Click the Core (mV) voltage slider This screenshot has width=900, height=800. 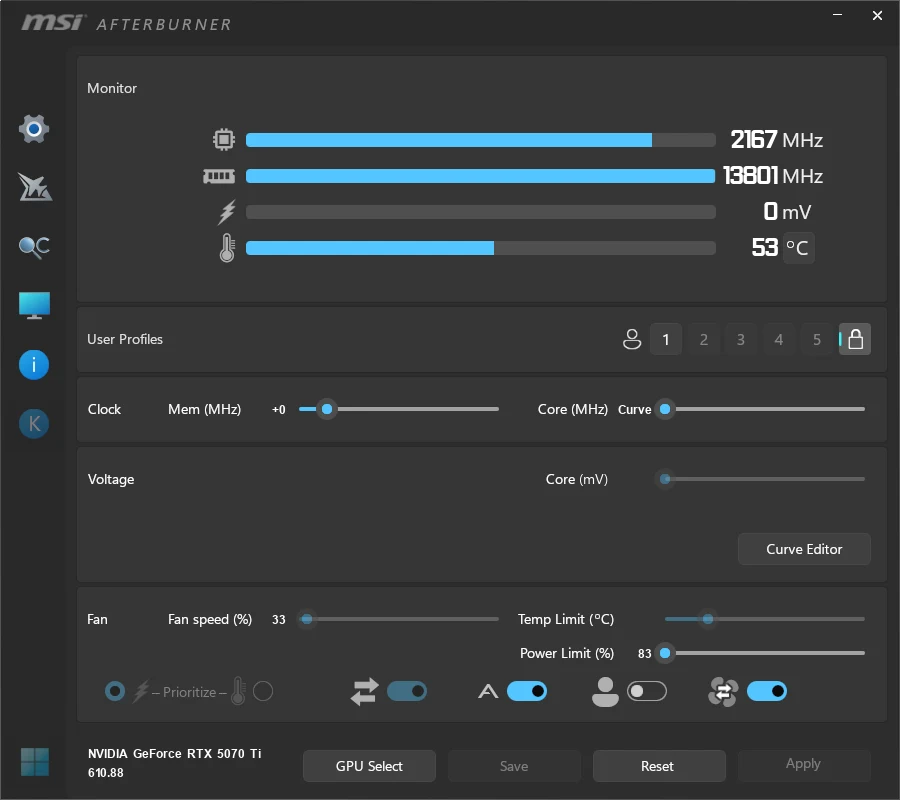(761, 479)
